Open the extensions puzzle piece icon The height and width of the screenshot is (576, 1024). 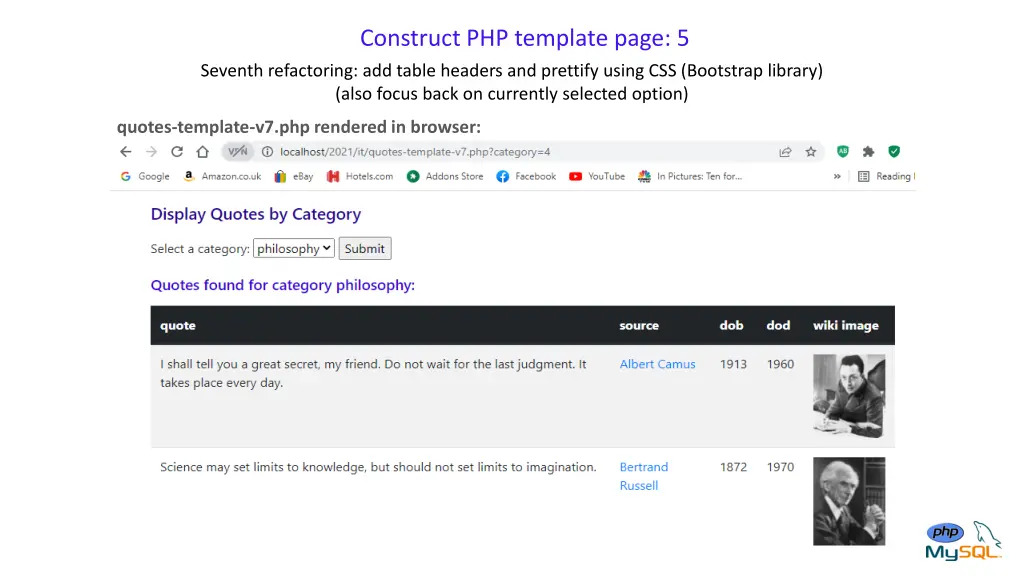[868, 152]
